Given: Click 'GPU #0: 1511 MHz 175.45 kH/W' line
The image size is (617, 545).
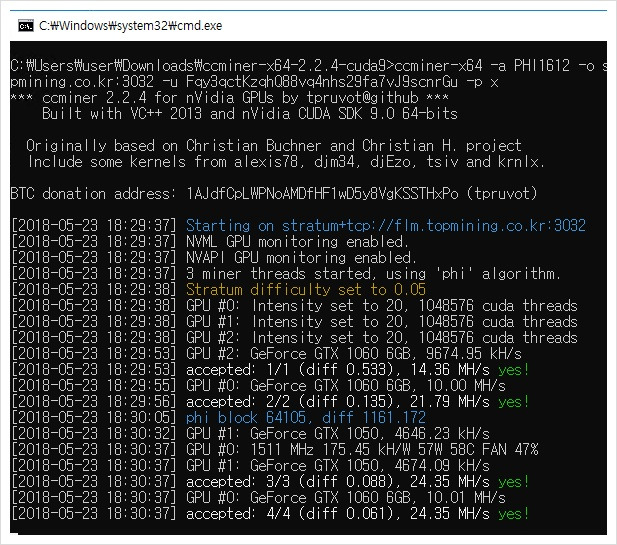Looking at the screenshot, I should click(362, 449).
